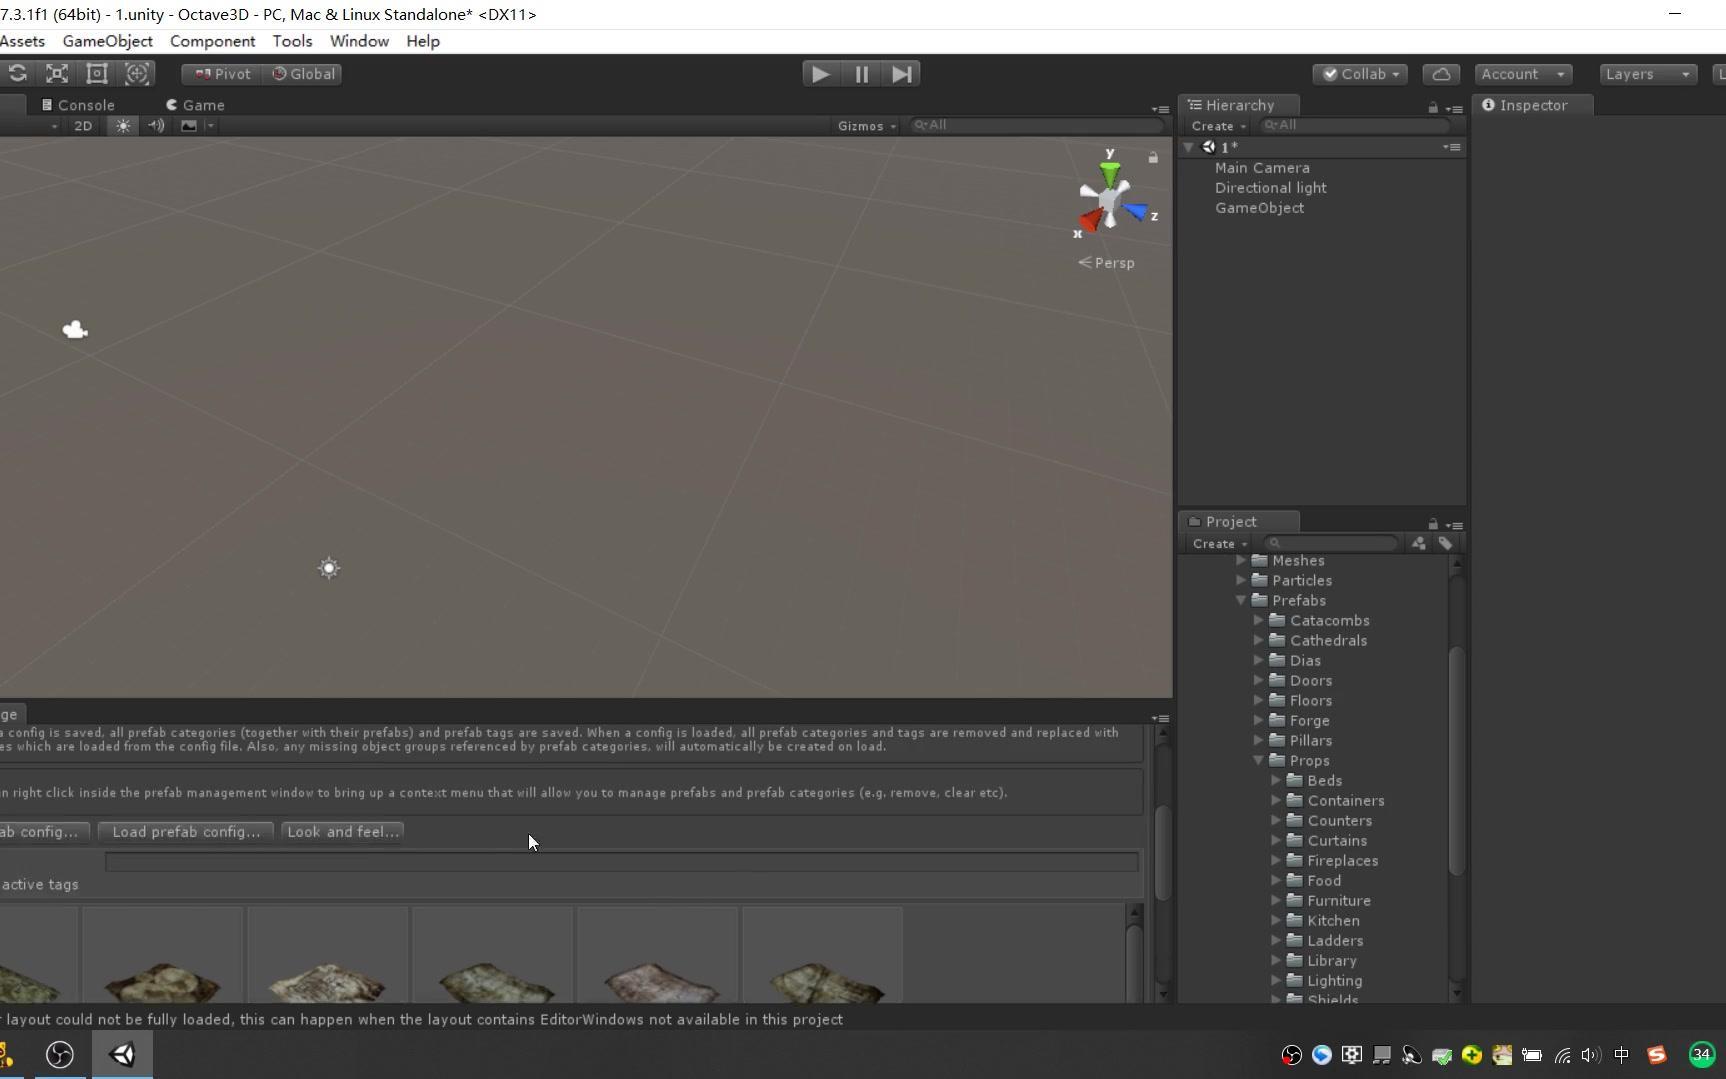Open OBS Studio from taskbar
1726x1079 pixels.
point(60,1055)
